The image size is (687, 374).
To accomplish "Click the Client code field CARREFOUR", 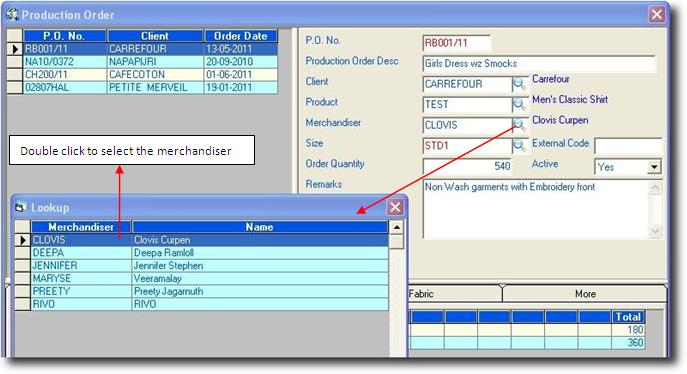I will click(x=467, y=84).
